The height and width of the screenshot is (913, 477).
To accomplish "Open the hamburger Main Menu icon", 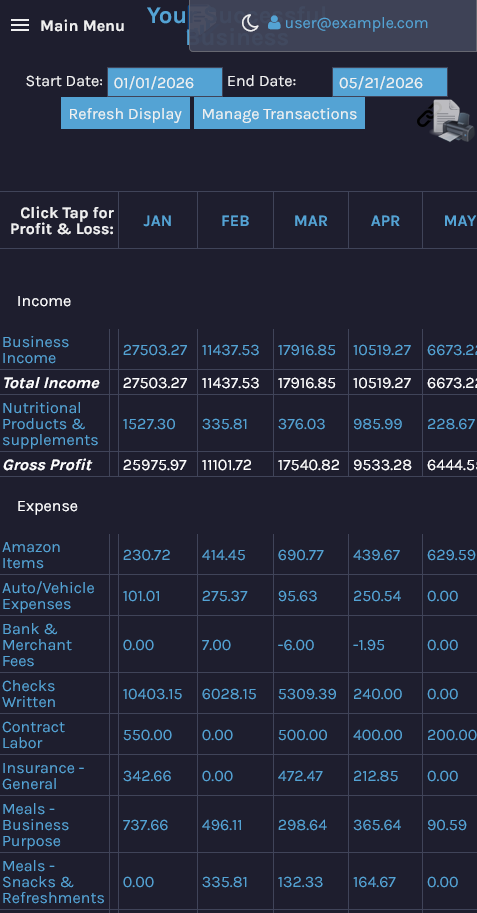I will click(x=20, y=25).
